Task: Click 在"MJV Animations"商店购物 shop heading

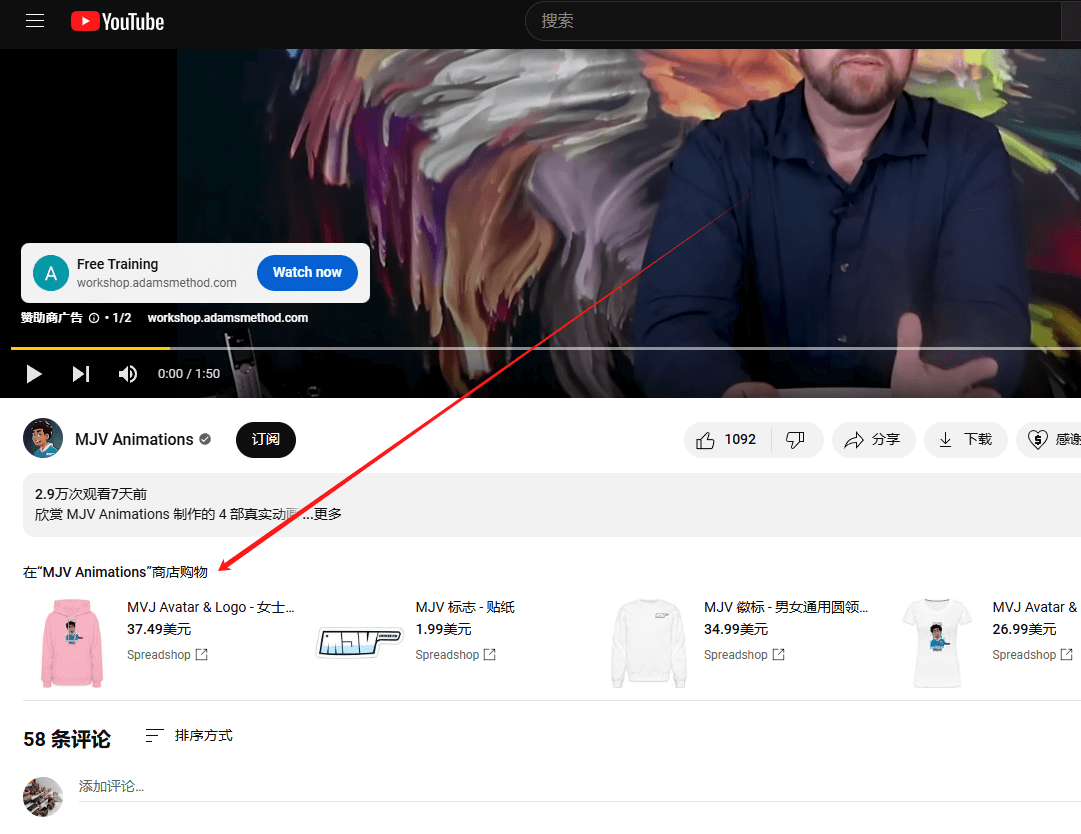Action: tap(115, 572)
